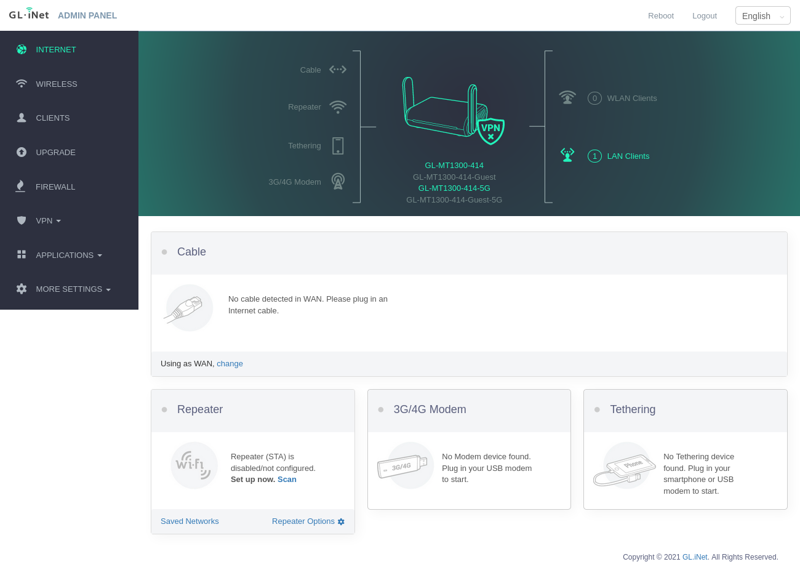Click the 'No Tethering device found' message
Image resolution: width=800 pixels, height=567 pixels.
698,474
